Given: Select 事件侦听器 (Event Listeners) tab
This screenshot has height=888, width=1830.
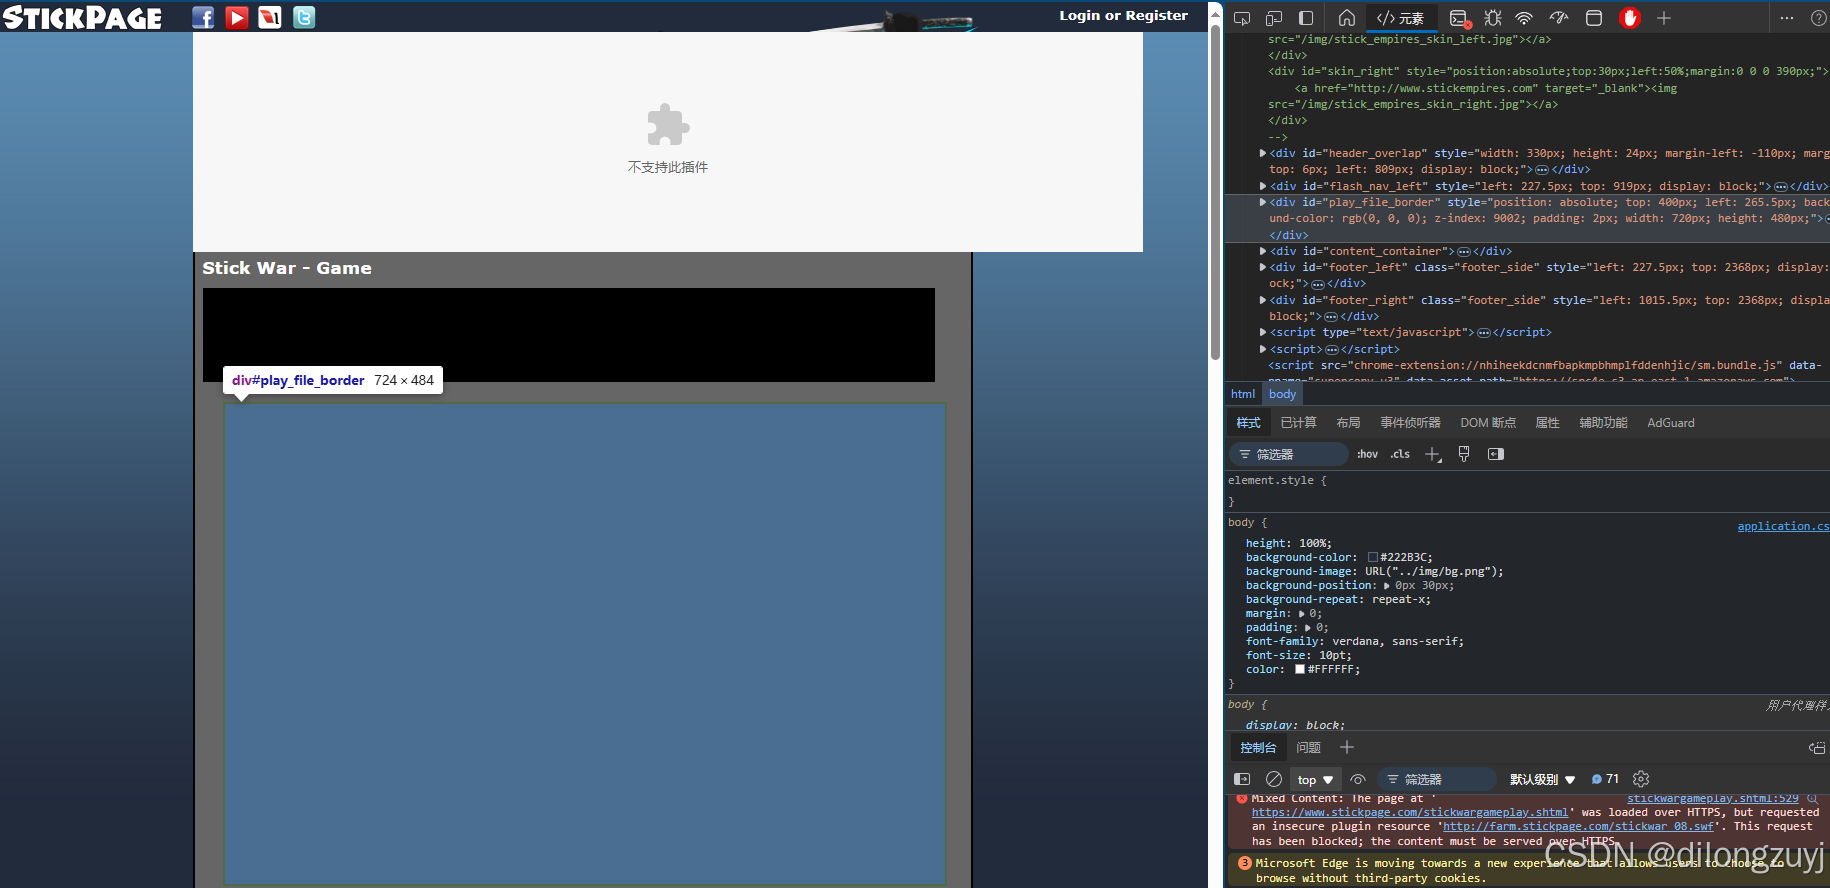Looking at the screenshot, I should pos(1410,423).
